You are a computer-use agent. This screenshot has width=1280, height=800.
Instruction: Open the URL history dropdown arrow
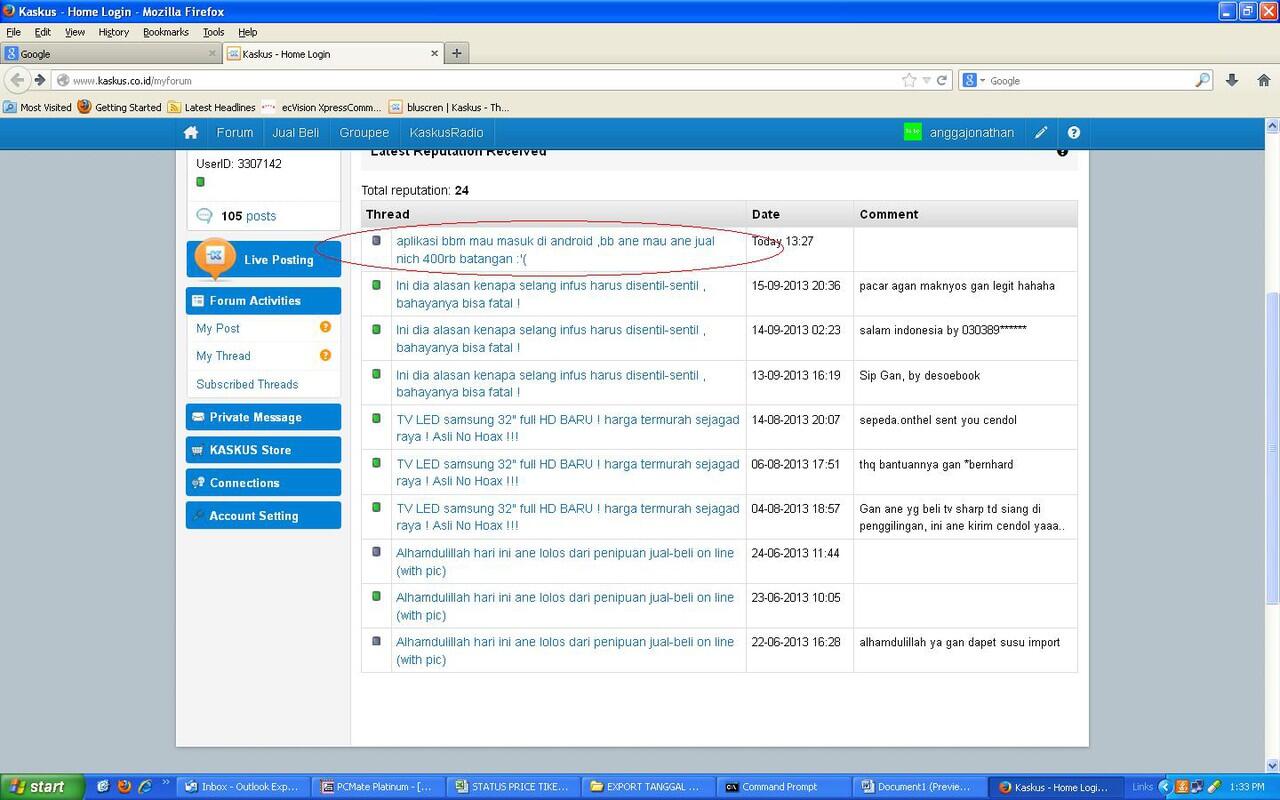click(x=926, y=80)
